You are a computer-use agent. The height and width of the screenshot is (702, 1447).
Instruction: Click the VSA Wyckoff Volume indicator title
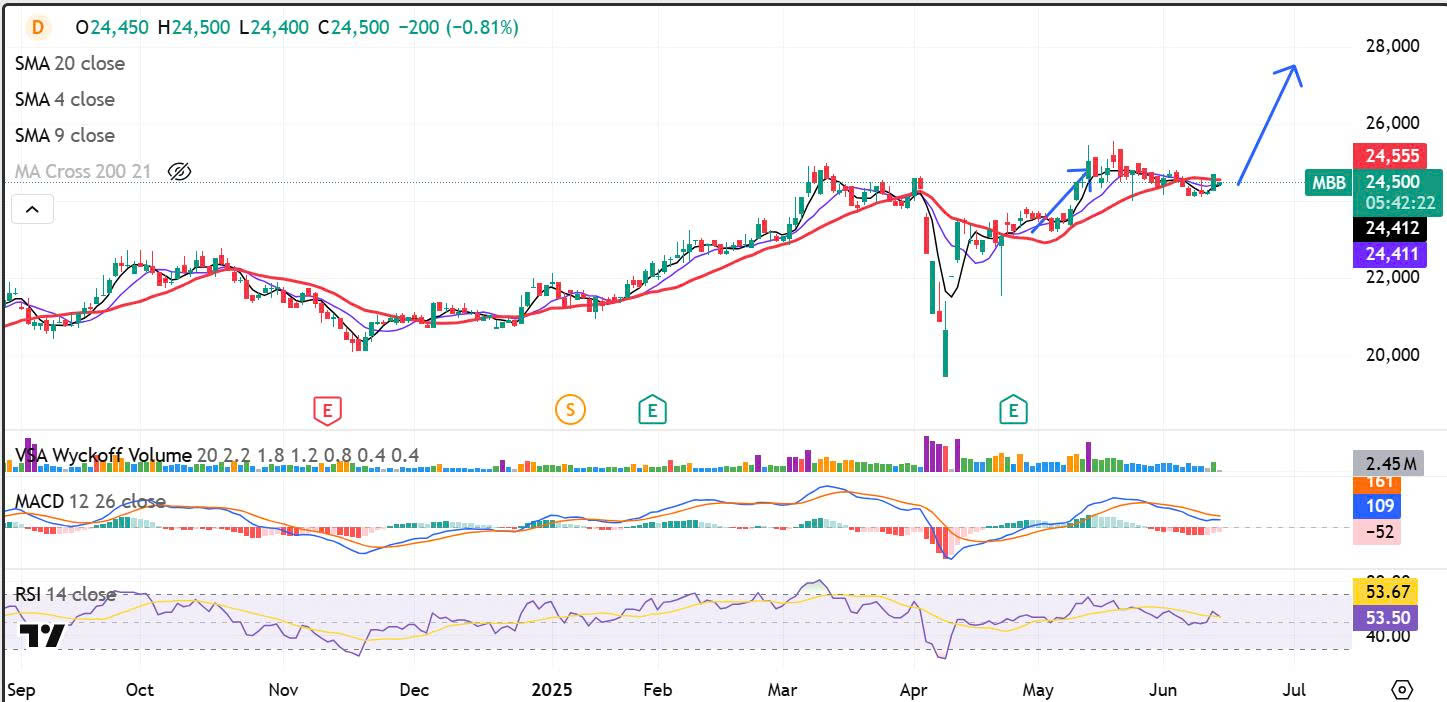[103, 456]
